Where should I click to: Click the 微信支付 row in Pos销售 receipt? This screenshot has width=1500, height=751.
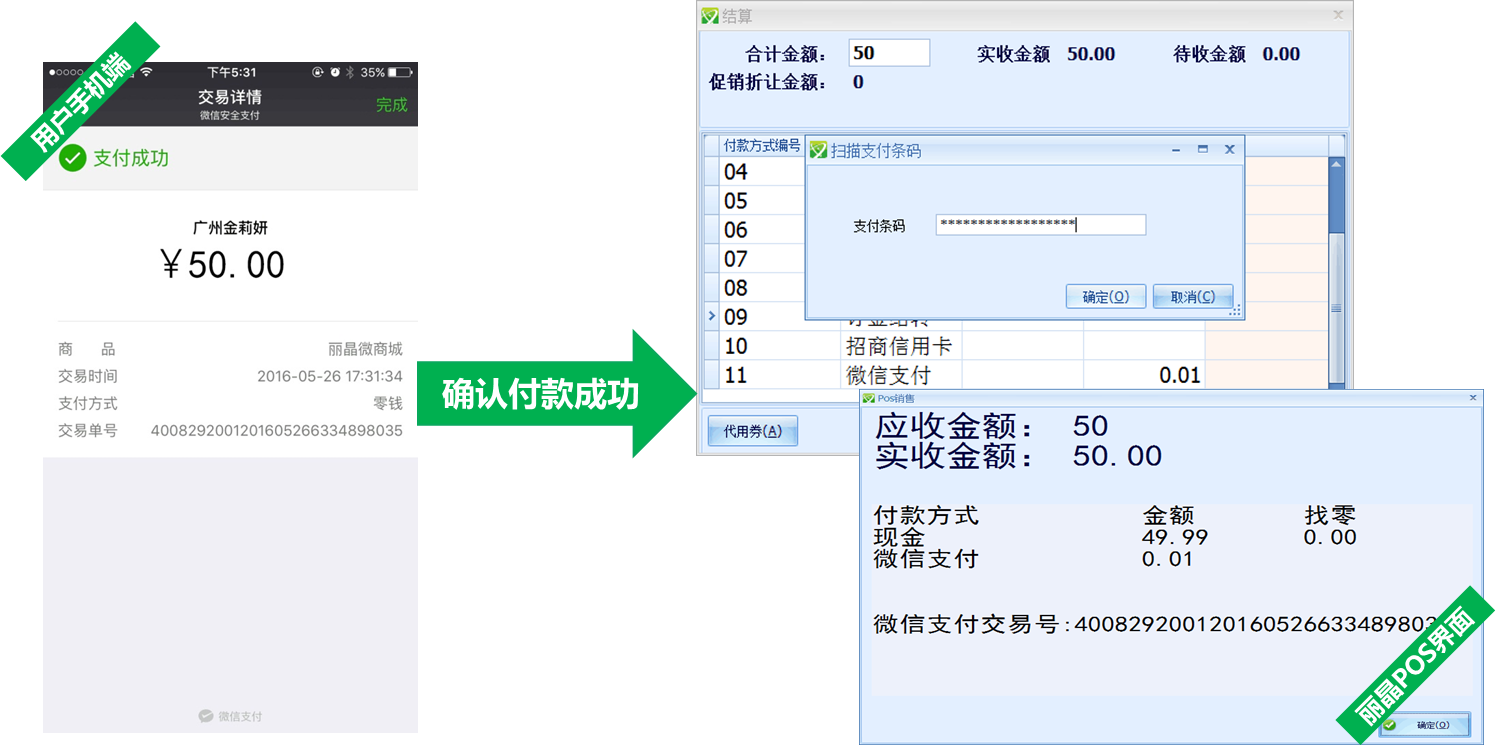point(1033,559)
